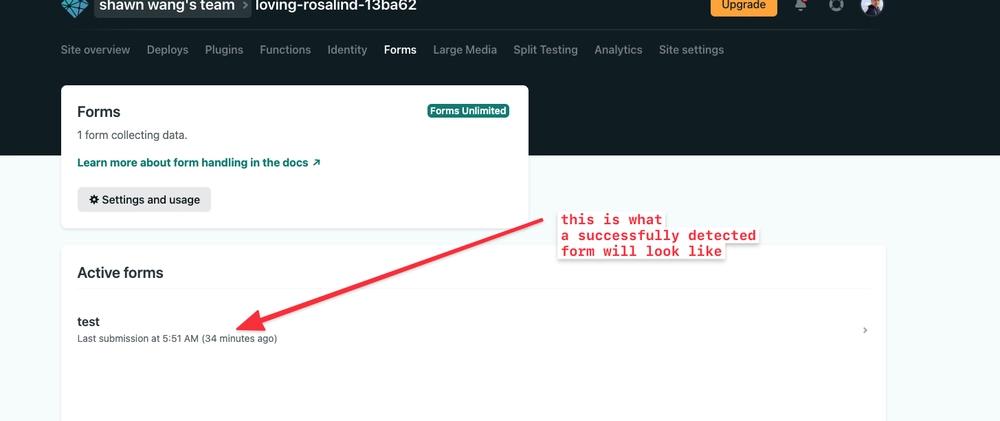1000x421 pixels.
Task: Click the Settings and usage button
Action: [x=144, y=200]
